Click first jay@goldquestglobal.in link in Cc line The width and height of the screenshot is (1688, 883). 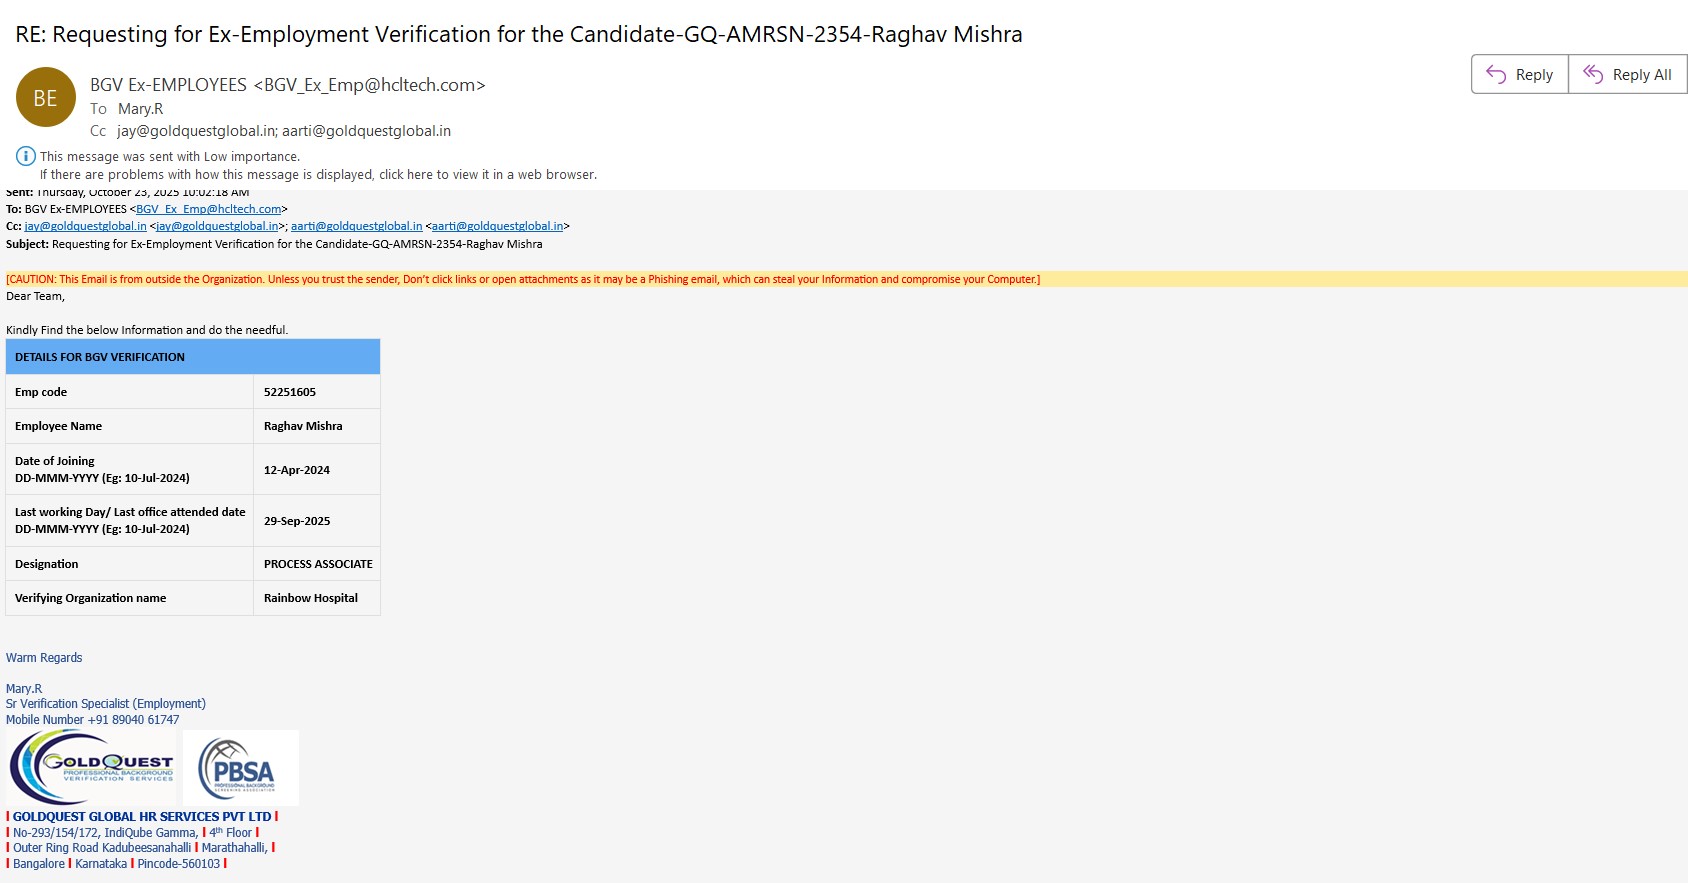(85, 226)
